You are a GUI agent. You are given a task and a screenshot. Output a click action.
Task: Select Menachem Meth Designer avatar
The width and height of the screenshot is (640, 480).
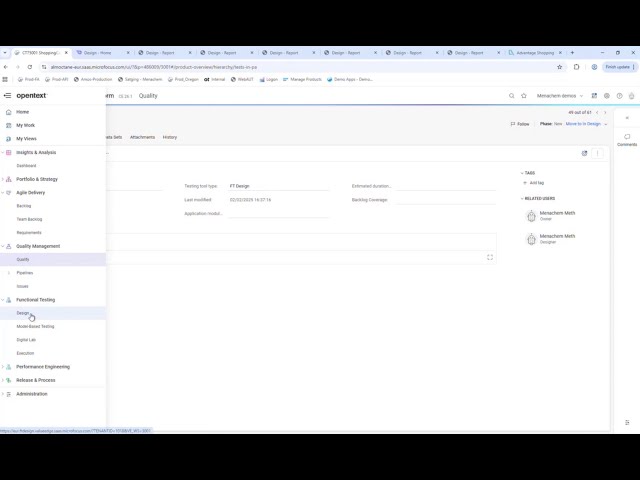(x=531, y=239)
